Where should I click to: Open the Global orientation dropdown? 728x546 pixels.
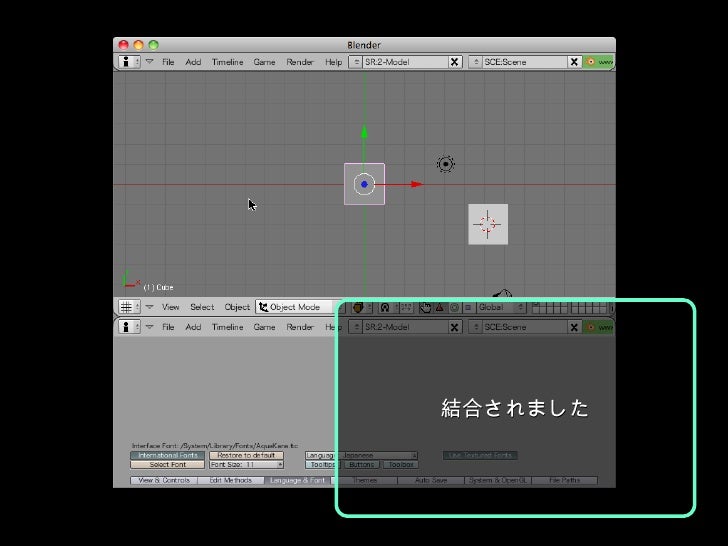(501, 307)
